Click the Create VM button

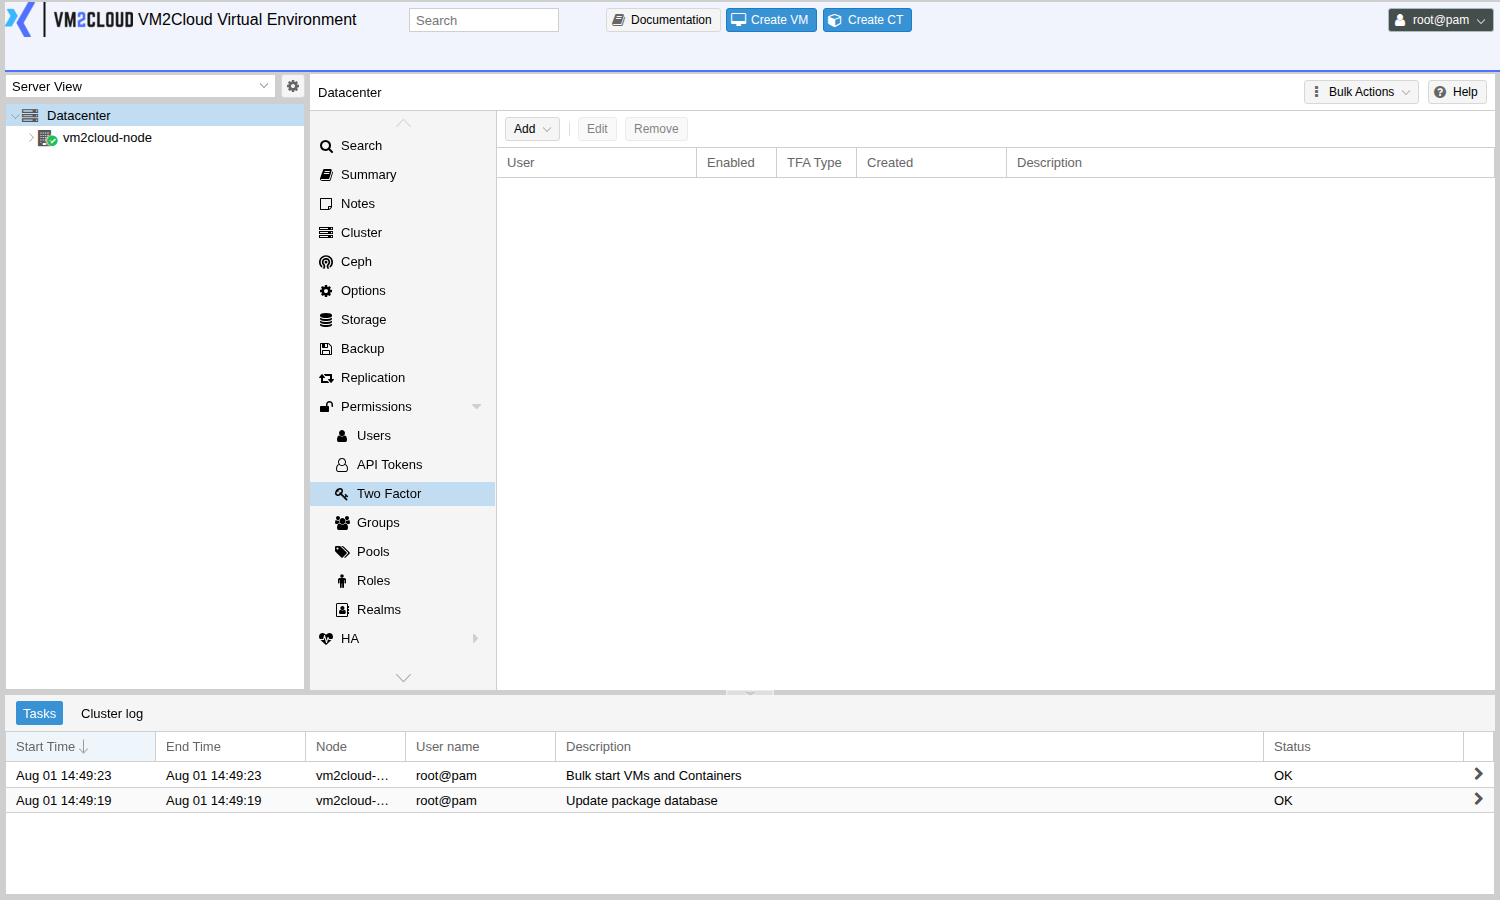click(771, 20)
